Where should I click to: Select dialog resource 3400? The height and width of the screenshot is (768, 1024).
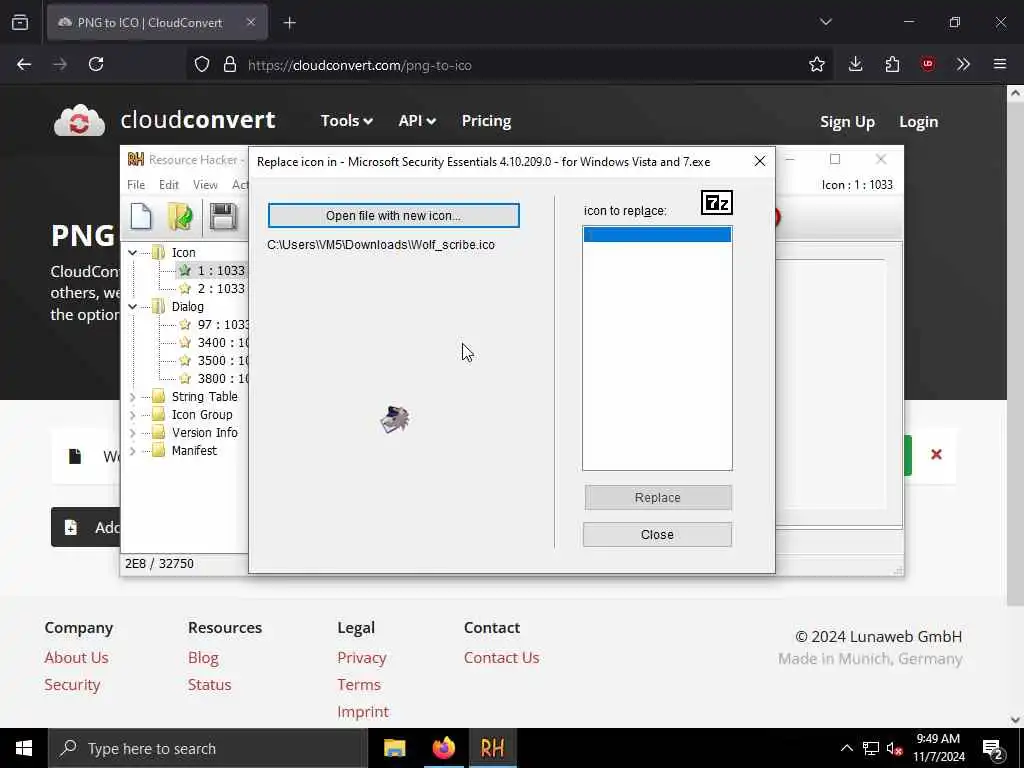click(x=222, y=343)
